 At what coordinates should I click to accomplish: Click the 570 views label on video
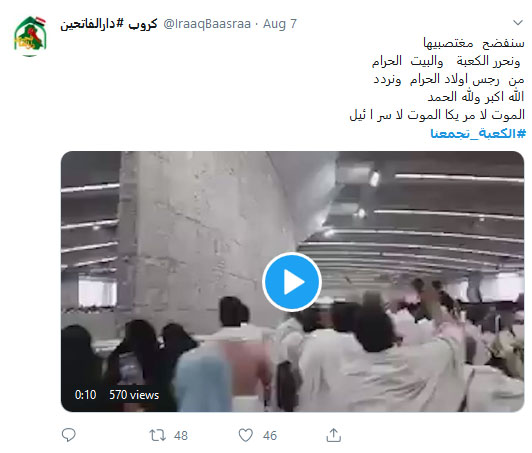click(x=134, y=395)
